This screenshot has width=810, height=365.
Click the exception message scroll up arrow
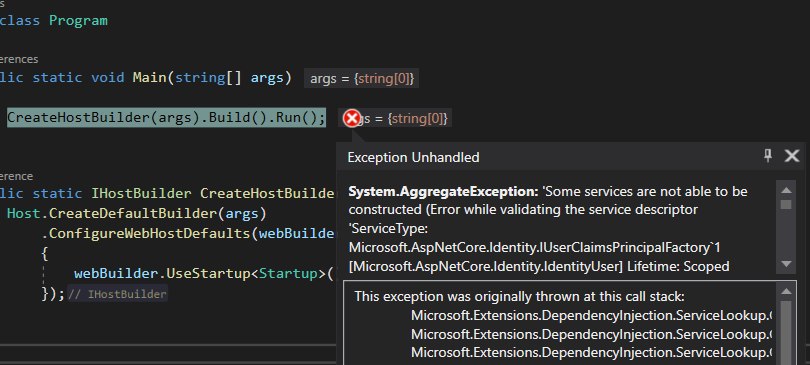pos(786,191)
